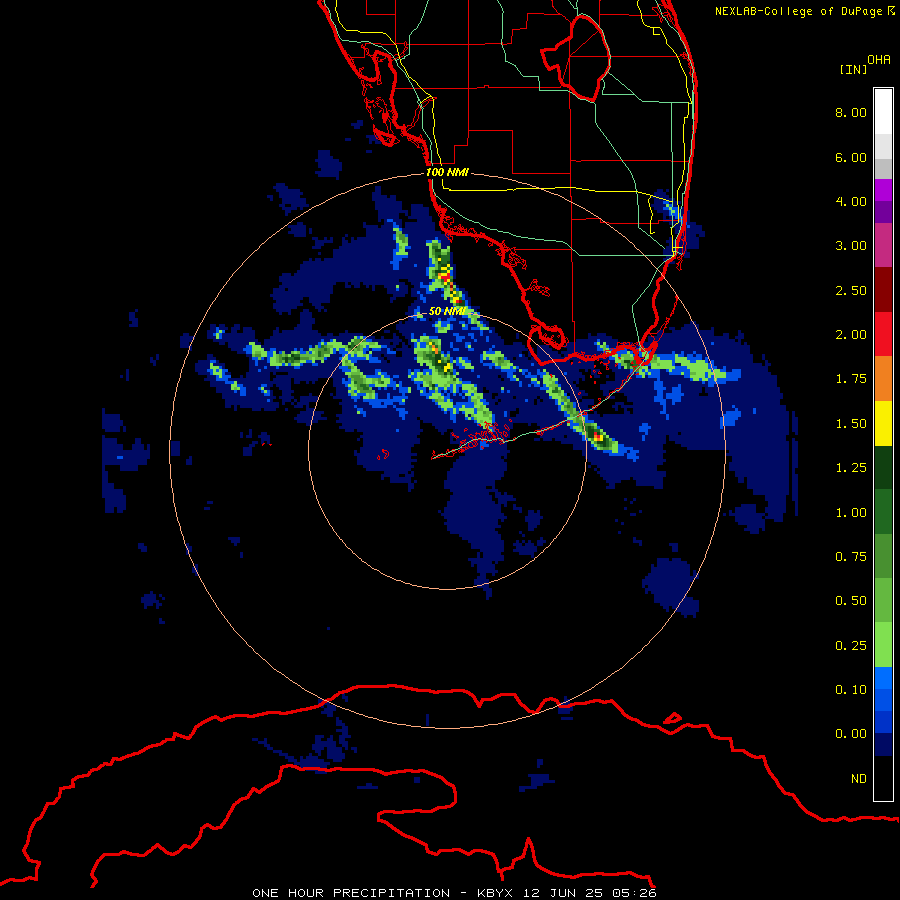Viewport: 900px width, 900px height.
Task: Click the 0.50 legend value
Action: pyautogui.click(x=851, y=601)
